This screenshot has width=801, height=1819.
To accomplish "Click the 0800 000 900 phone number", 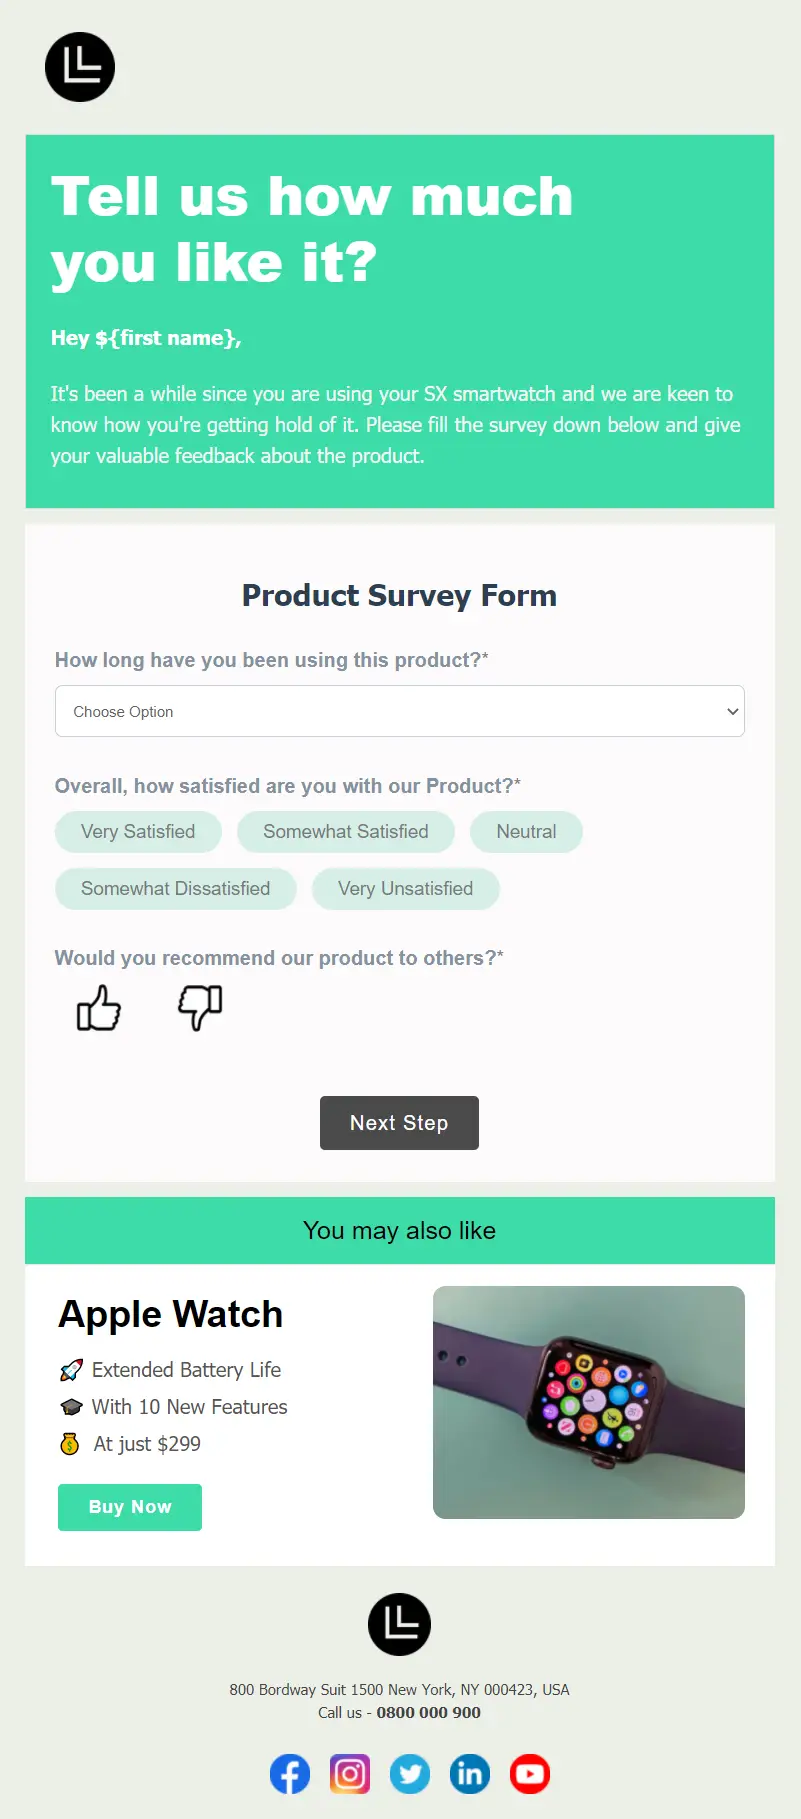I will click(429, 1712).
